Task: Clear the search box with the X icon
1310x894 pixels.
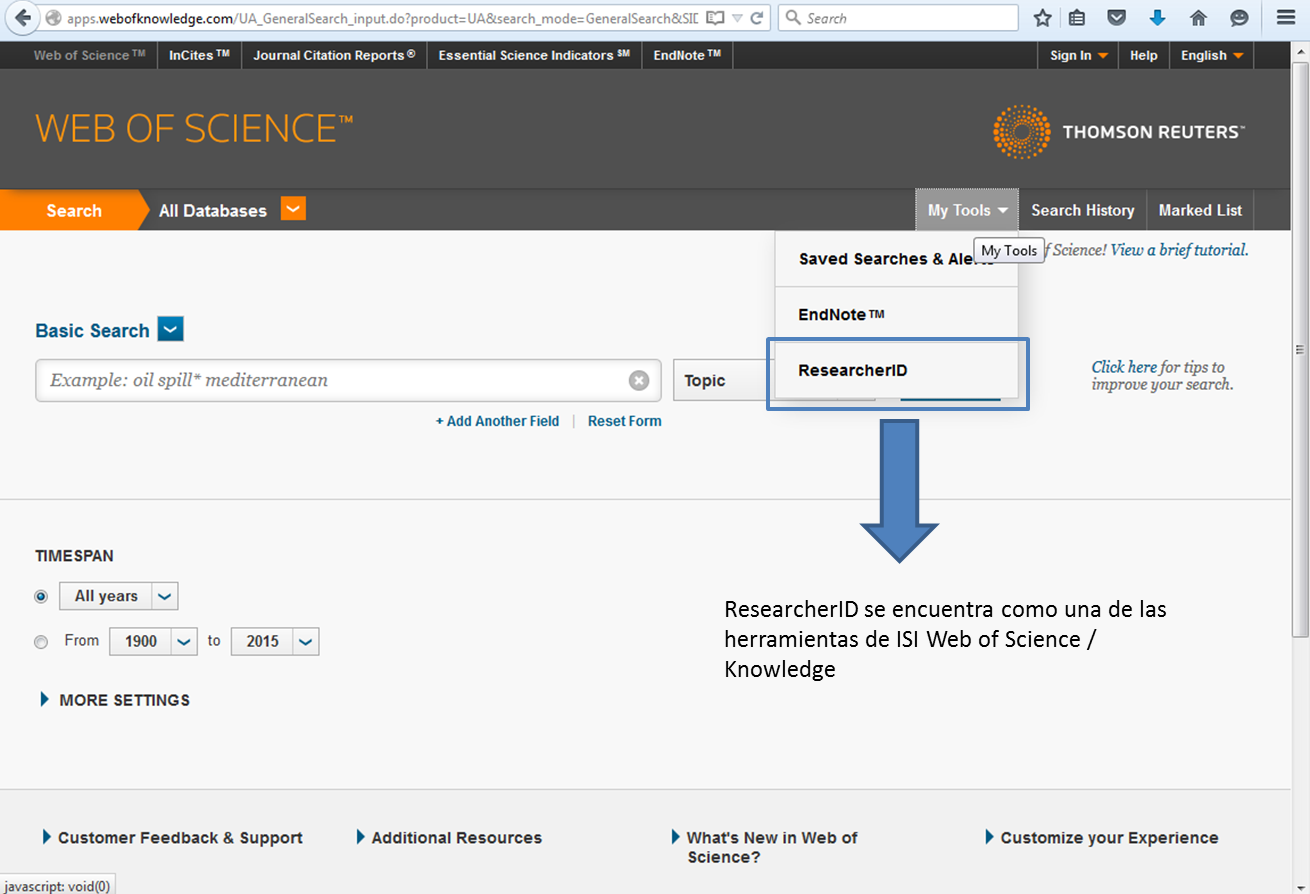Action: pos(639,380)
